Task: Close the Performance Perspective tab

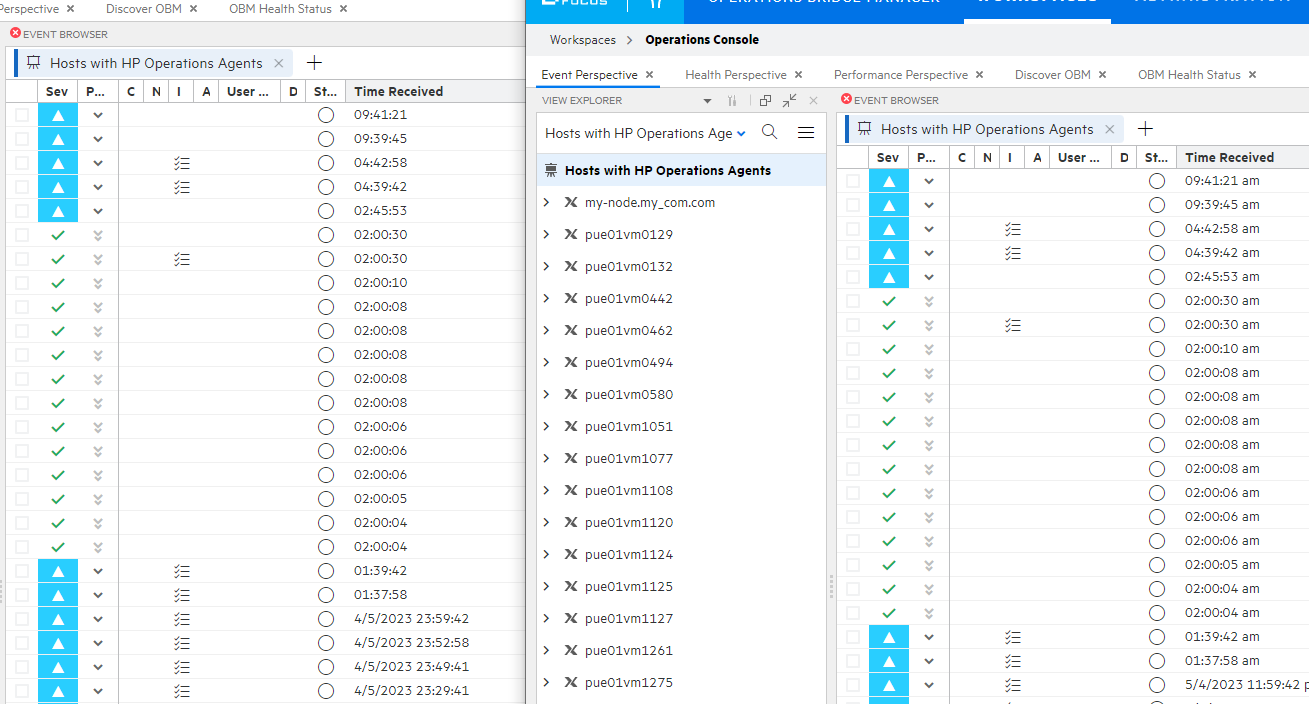Action: pos(978,74)
